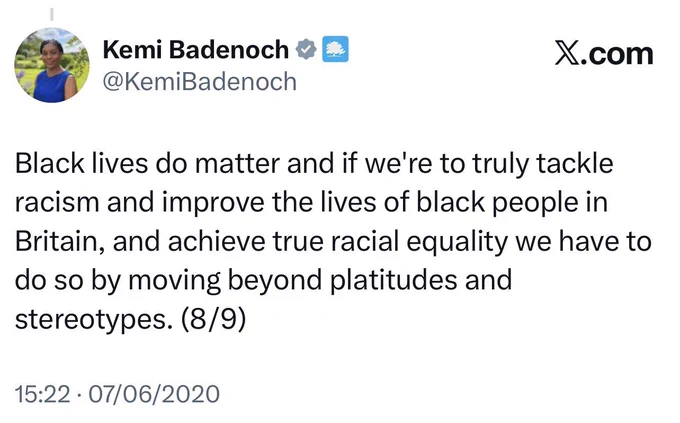Click the 15:22 timestamp

pos(42,394)
